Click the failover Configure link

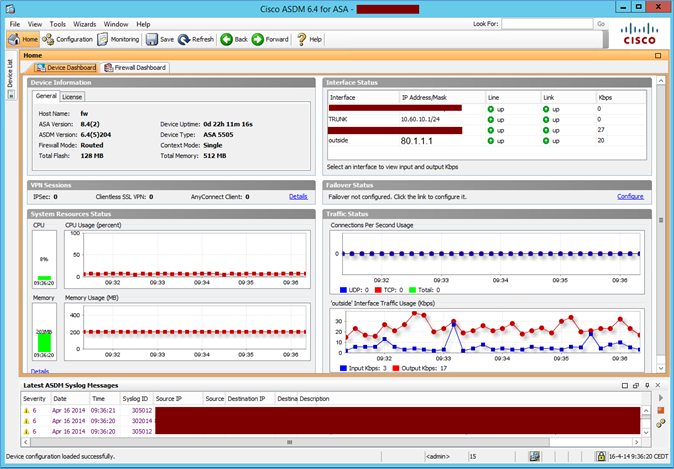click(x=630, y=196)
